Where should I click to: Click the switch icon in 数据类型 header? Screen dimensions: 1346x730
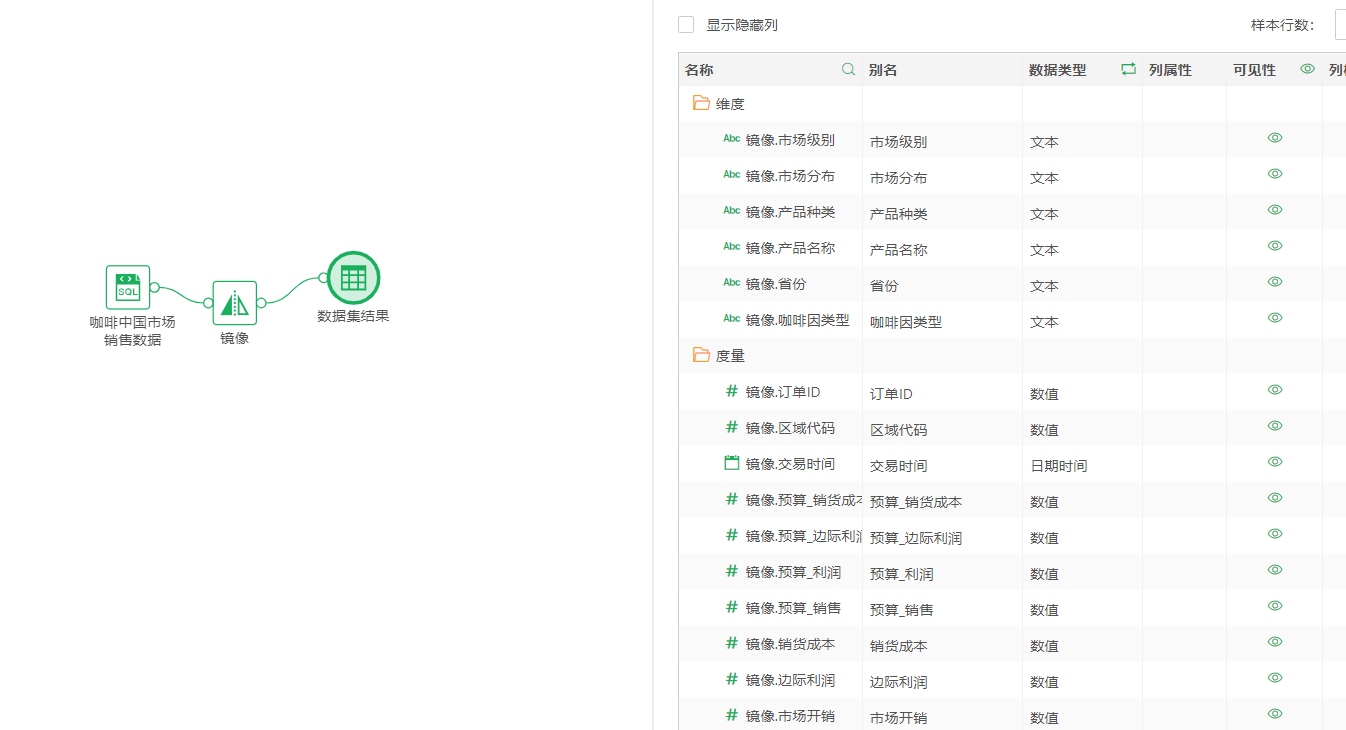click(x=1128, y=69)
